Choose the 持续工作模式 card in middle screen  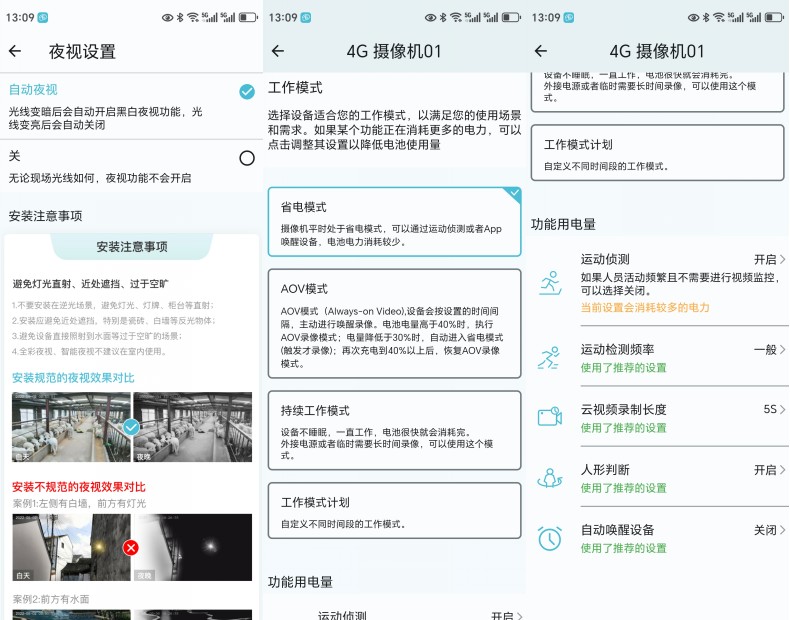point(394,430)
